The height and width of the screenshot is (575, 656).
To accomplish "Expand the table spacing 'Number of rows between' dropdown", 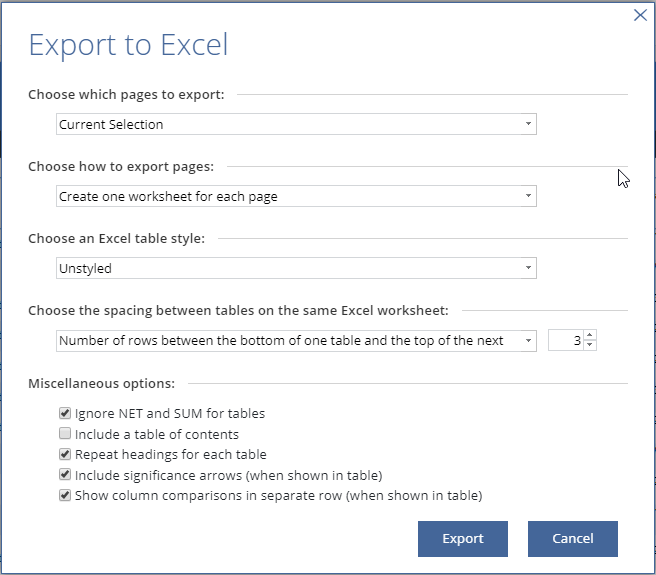I will click(x=296, y=340).
